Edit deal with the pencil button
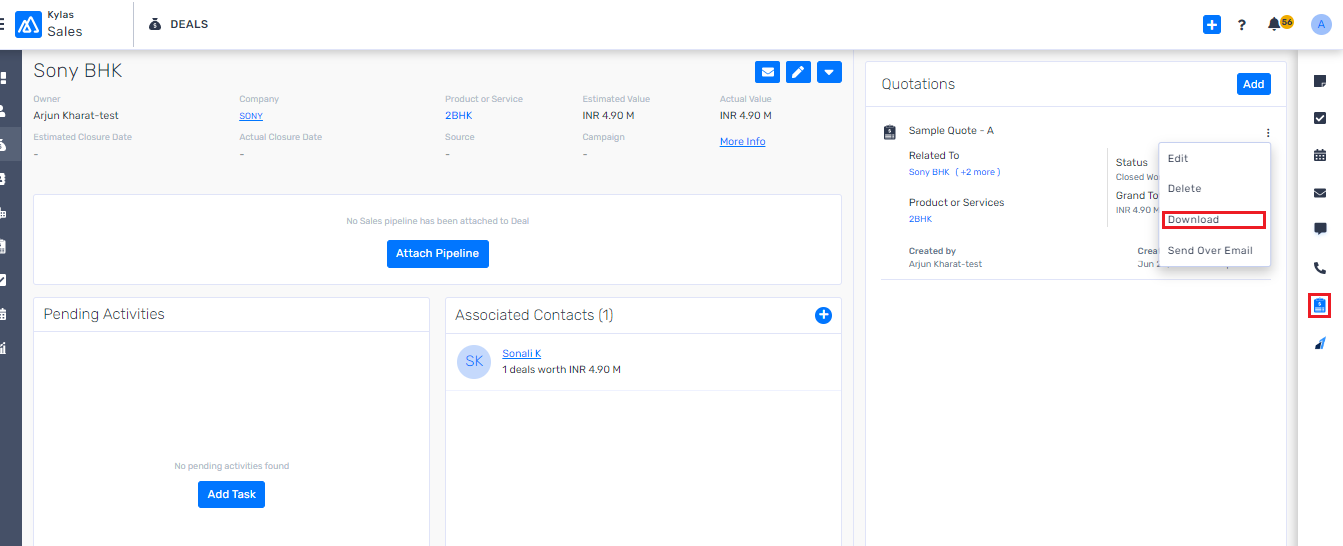Viewport: 1343px width, 546px height. (798, 72)
